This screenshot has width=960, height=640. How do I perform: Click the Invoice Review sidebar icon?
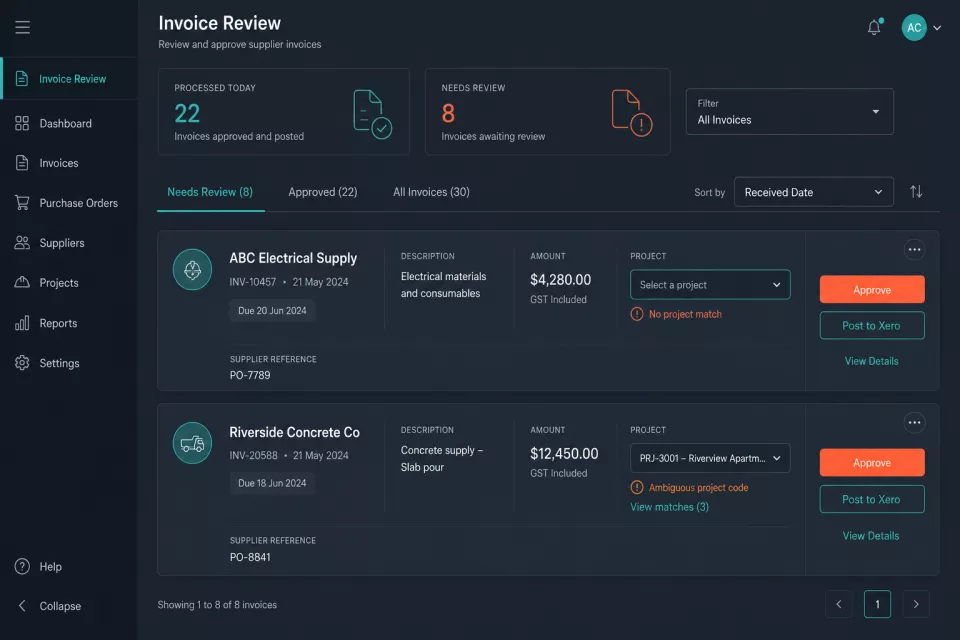[x=22, y=78]
